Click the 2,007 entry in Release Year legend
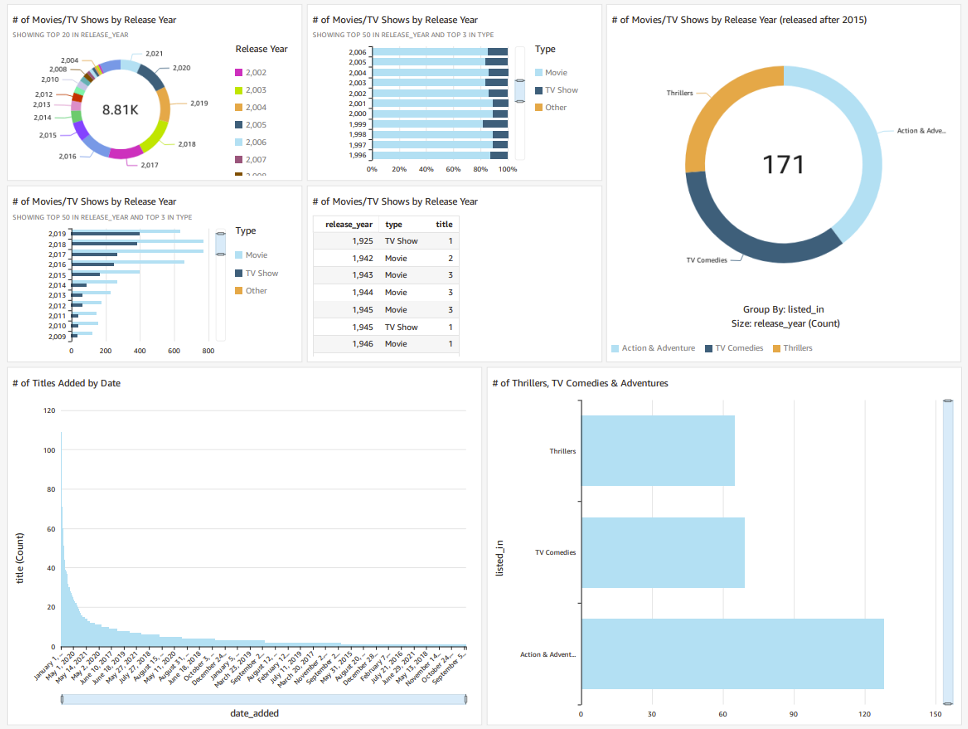 251,159
